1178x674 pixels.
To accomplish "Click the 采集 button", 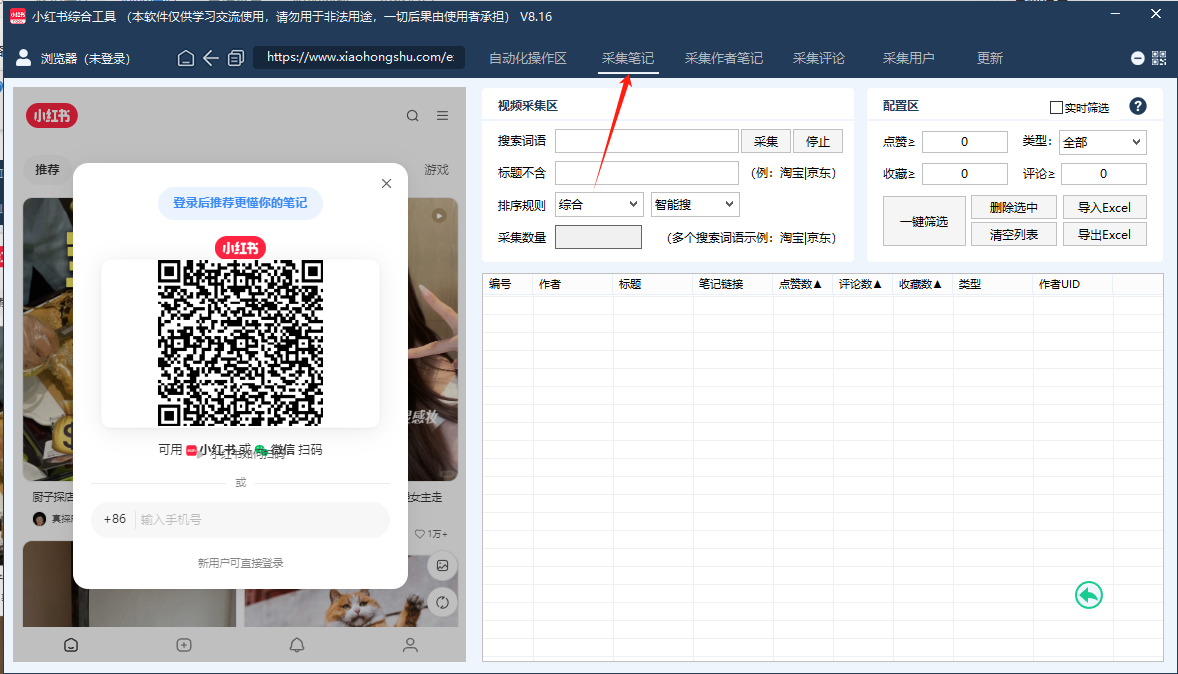I will click(766, 141).
